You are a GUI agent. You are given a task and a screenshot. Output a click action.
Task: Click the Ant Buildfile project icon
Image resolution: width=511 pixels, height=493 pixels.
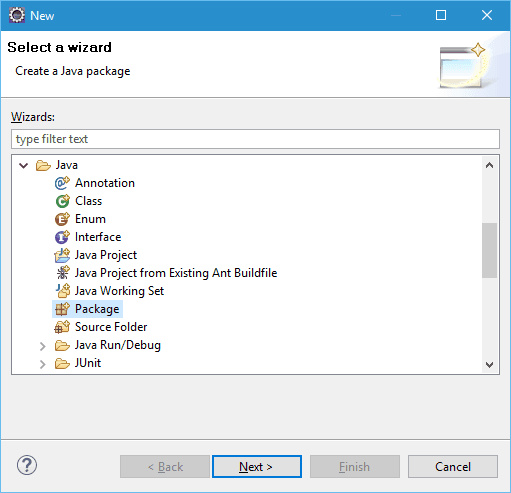point(62,273)
